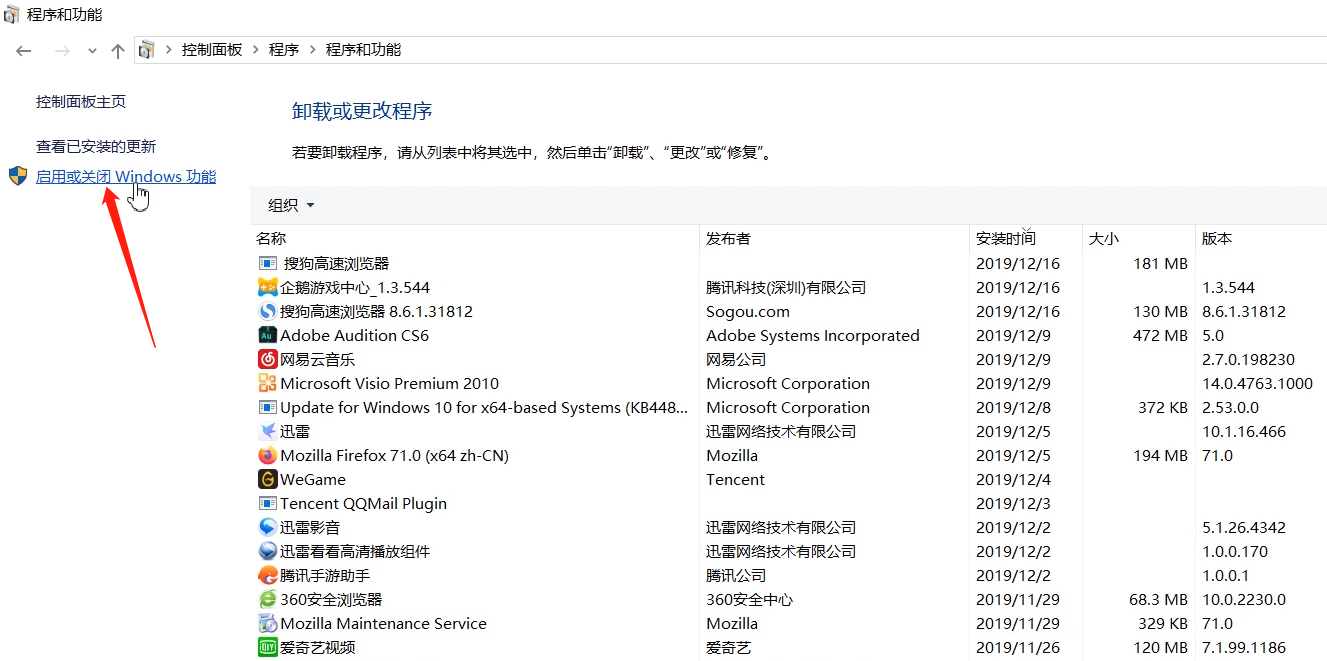Select the 360安全浏览器 icon
The width and height of the screenshot is (1327, 661).
267,599
